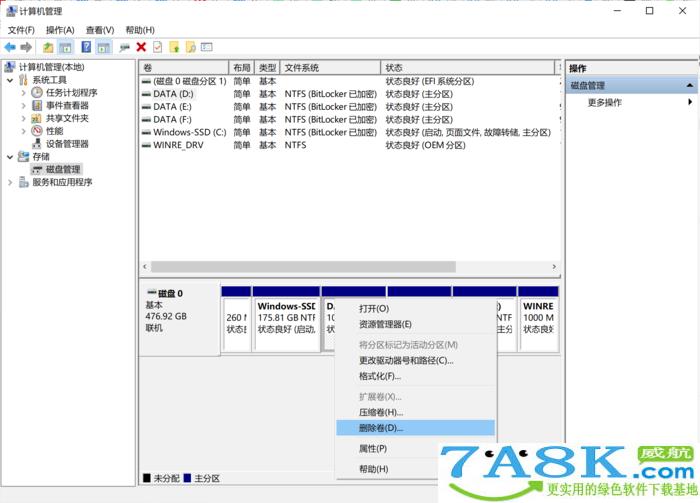
Task: Click the connect drive icon before red X
Action: click(124, 47)
